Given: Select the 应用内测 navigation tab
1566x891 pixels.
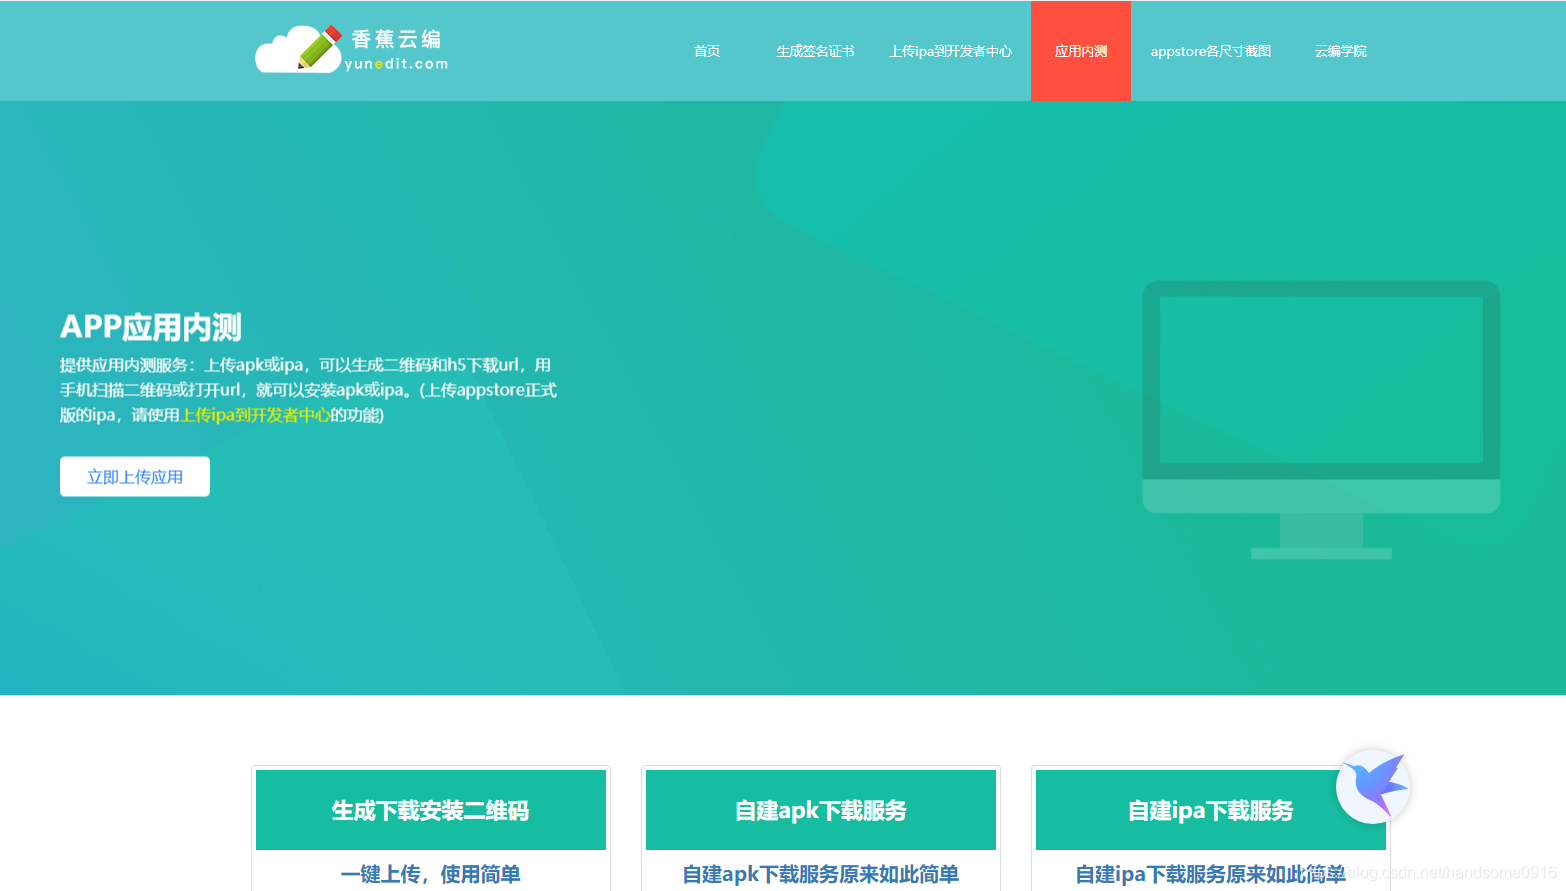Looking at the screenshot, I should [1081, 51].
